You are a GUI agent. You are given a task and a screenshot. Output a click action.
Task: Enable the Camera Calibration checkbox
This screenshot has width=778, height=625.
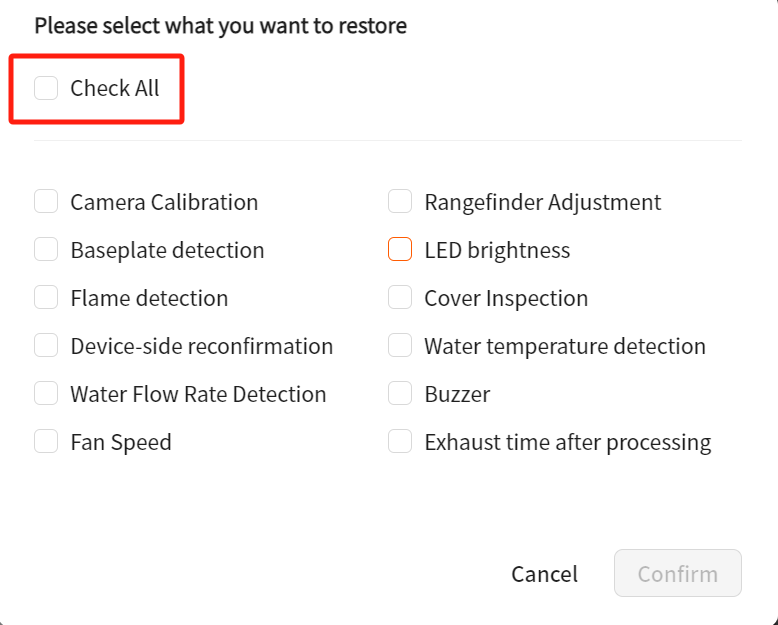[46, 202]
